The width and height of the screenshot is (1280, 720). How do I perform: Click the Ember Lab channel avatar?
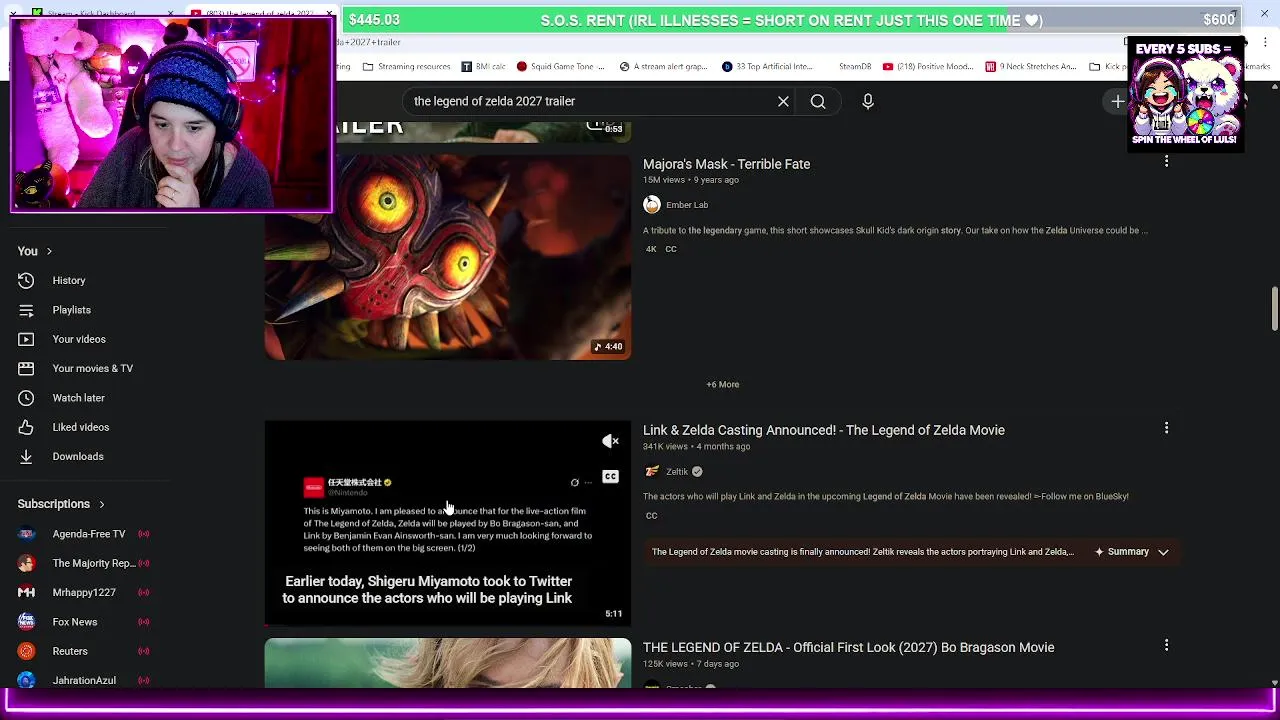tap(652, 205)
